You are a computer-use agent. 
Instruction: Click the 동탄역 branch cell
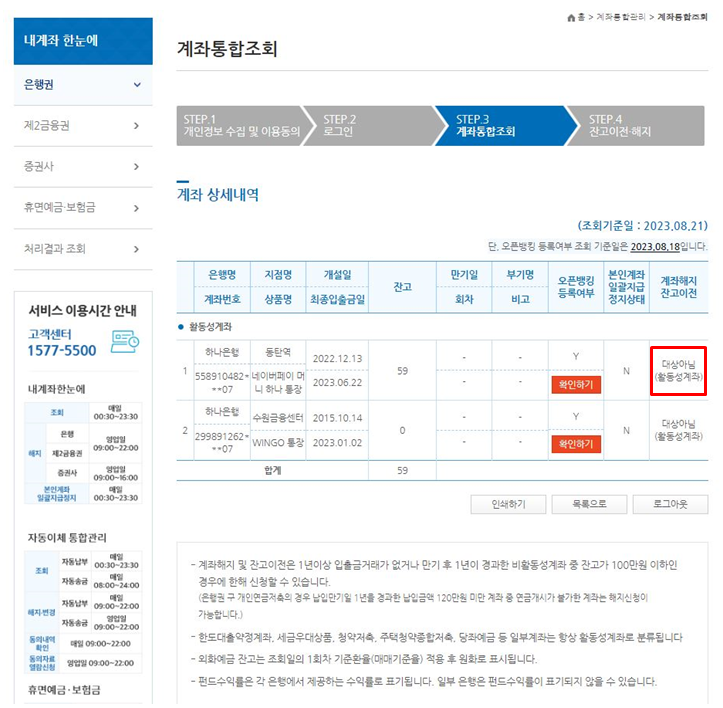point(278,353)
